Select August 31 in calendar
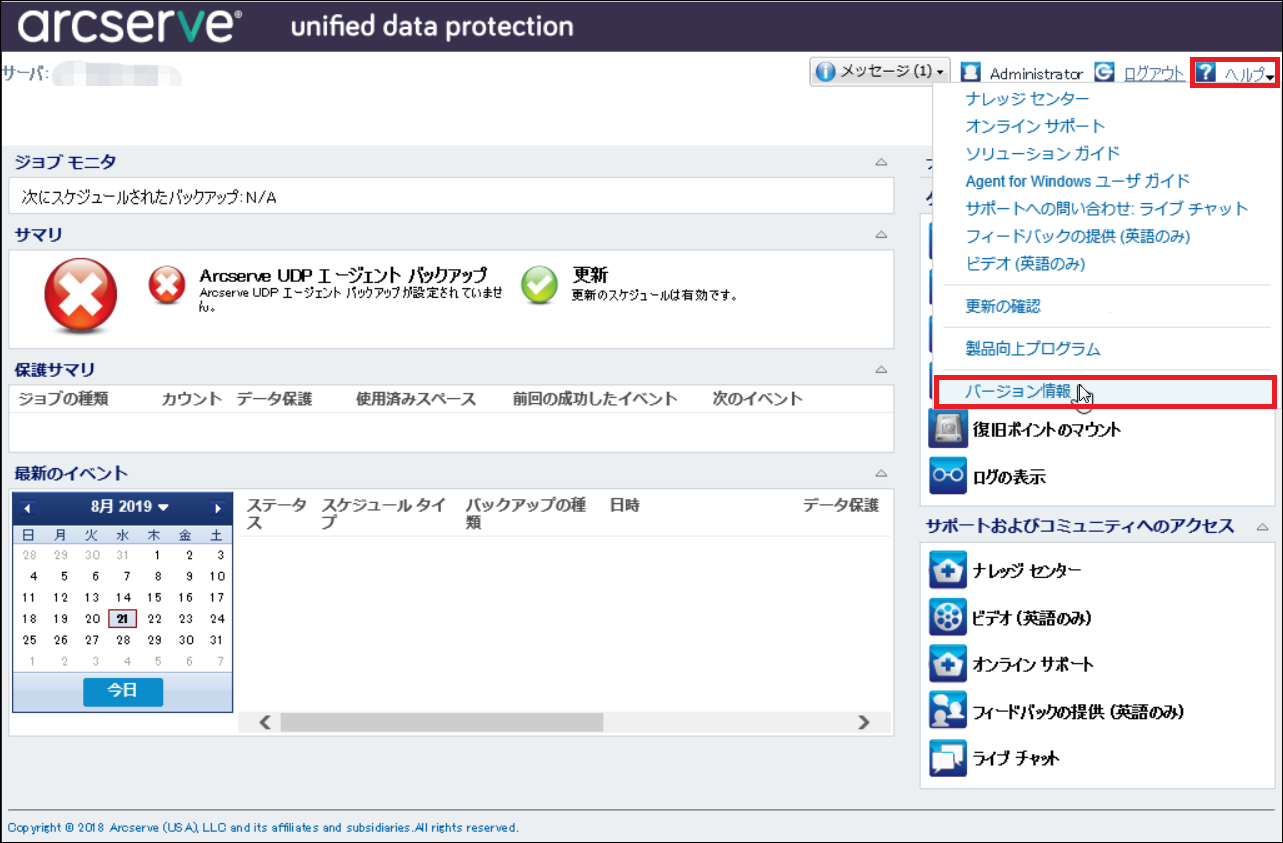The image size is (1283, 843). tap(217, 640)
